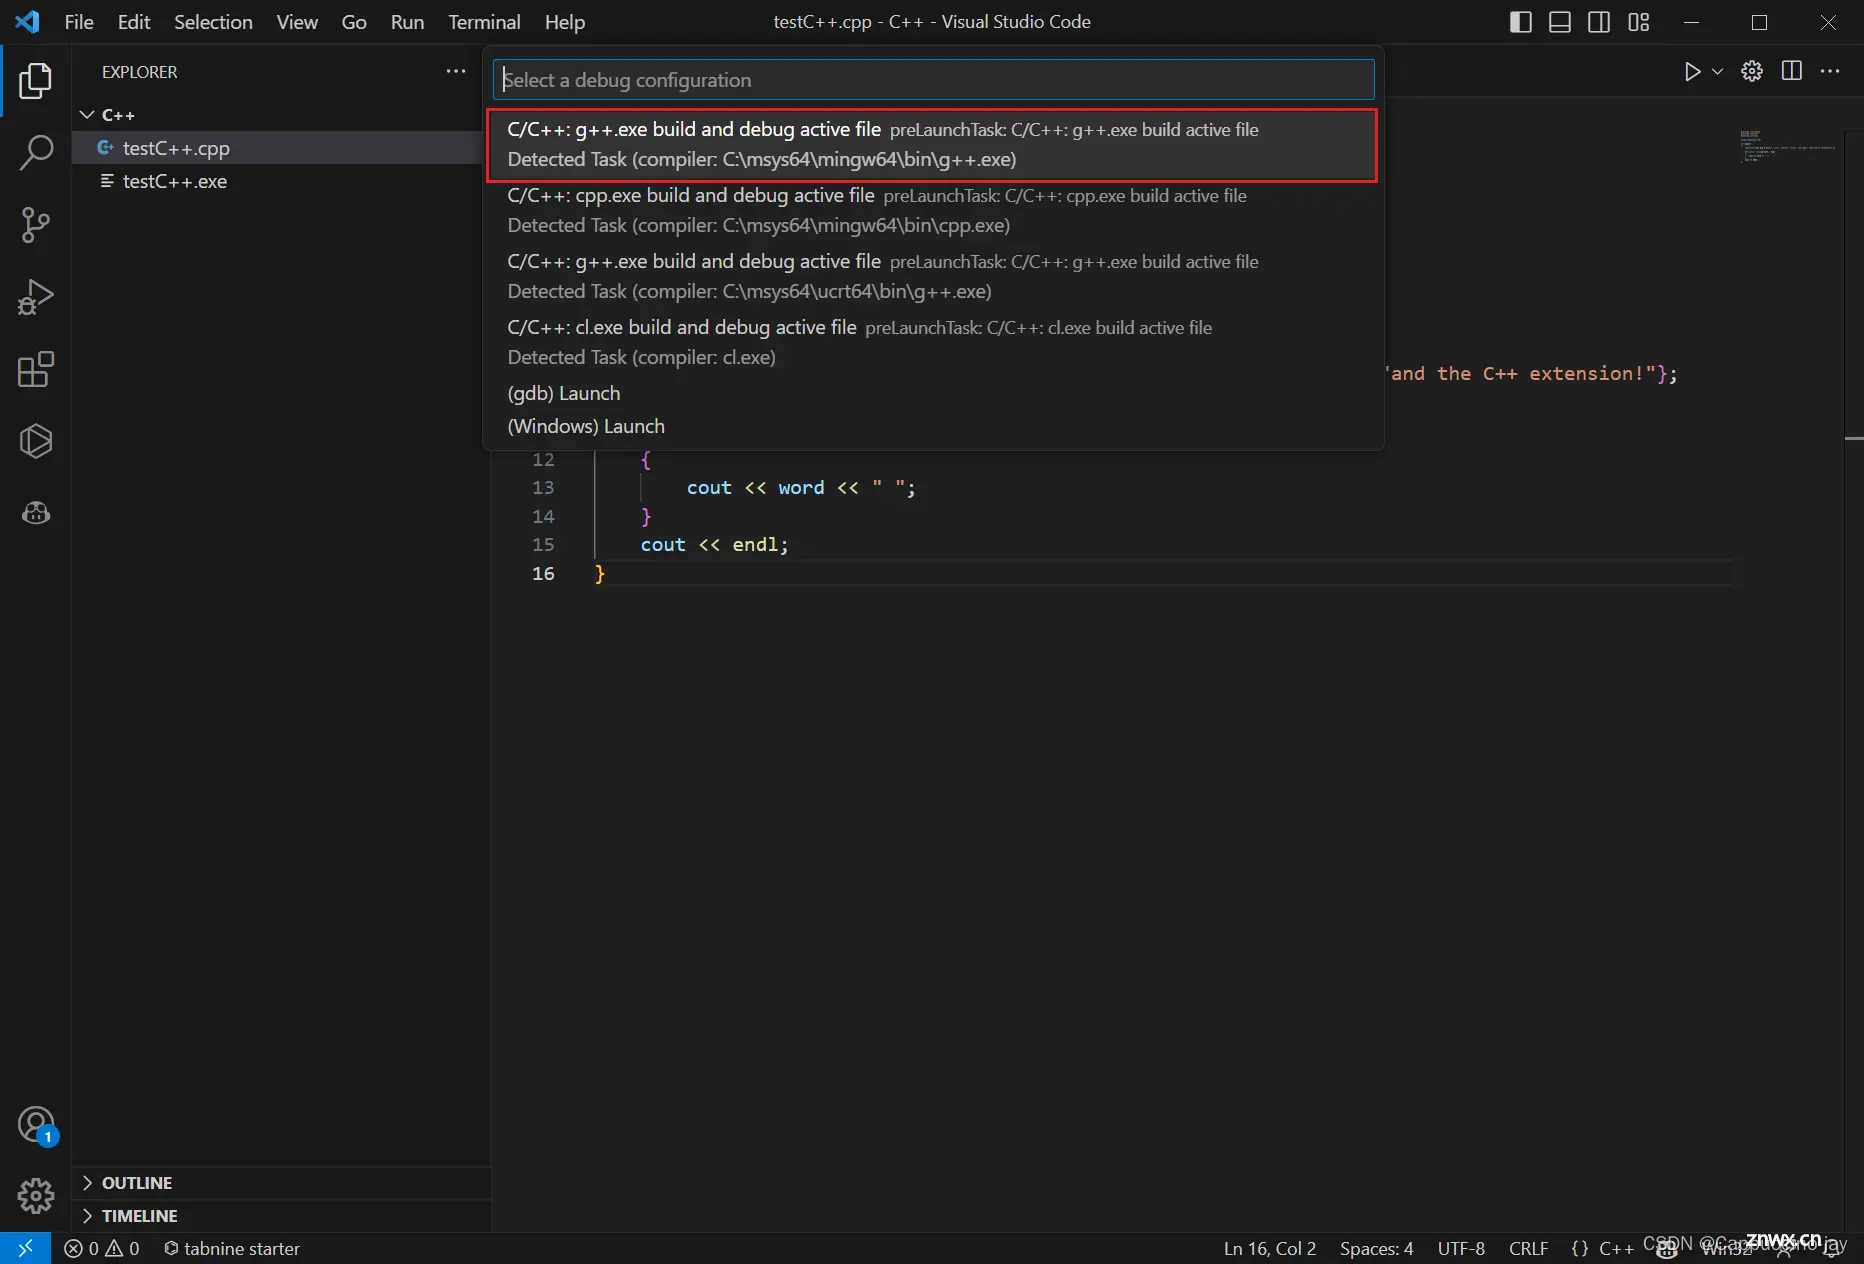Change language mode C++ in status bar
The width and height of the screenshot is (1864, 1264).
tap(1616, 1248)
